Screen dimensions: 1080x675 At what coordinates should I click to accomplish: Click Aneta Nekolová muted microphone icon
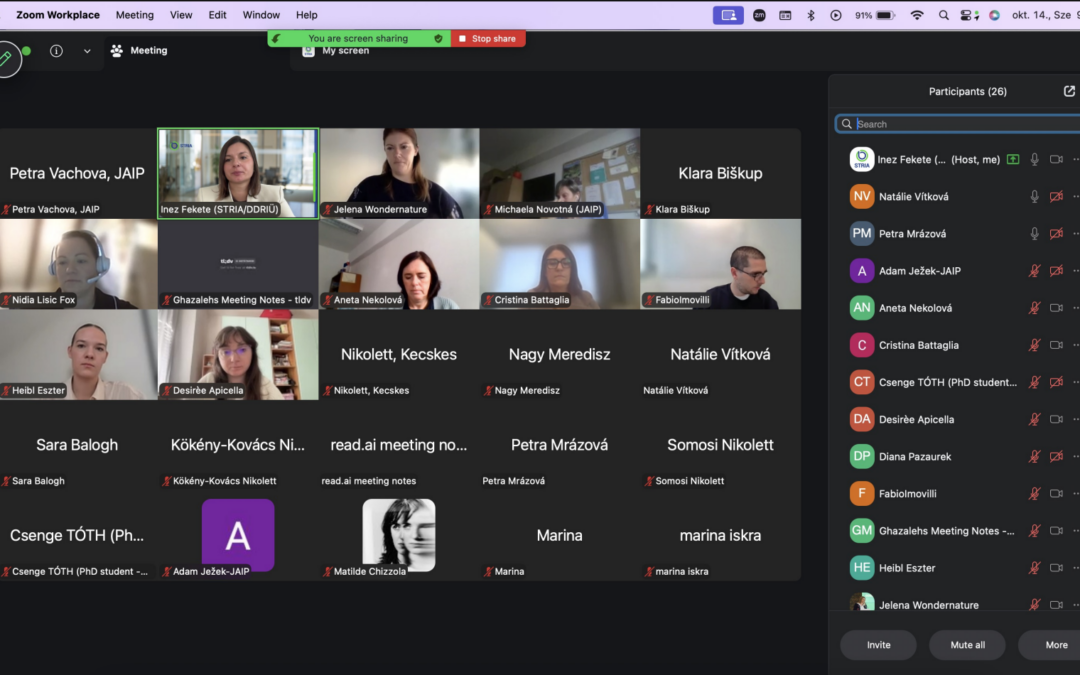(x=1035, y=308)
